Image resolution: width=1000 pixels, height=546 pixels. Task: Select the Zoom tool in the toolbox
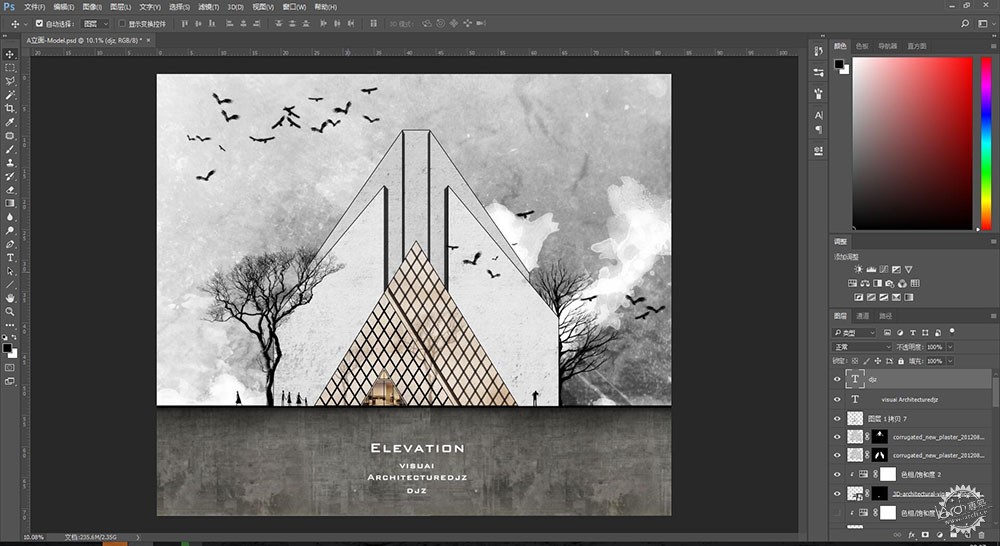click(x=10, y=311)
